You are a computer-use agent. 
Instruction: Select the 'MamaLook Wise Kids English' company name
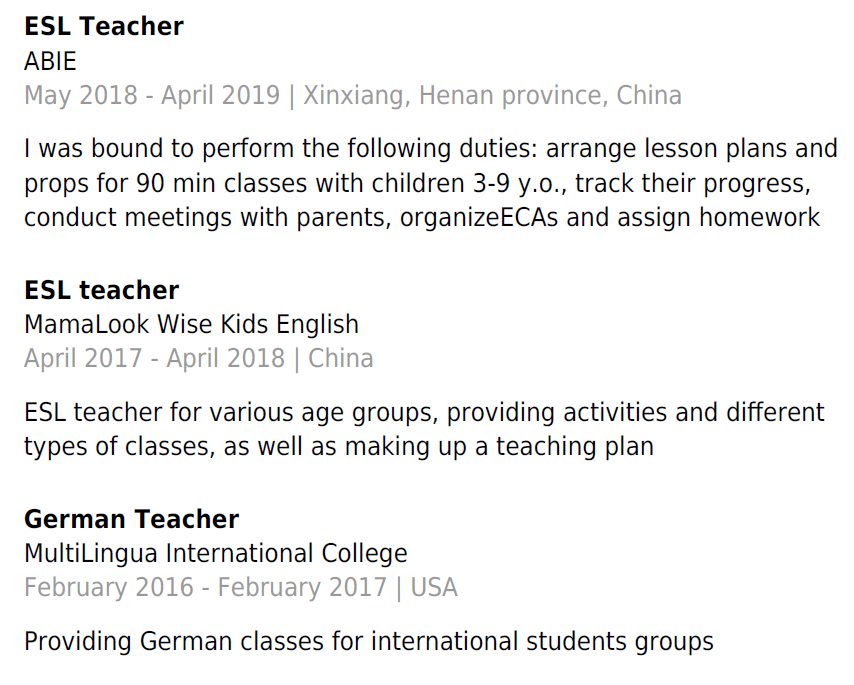[x=191, y=325]
